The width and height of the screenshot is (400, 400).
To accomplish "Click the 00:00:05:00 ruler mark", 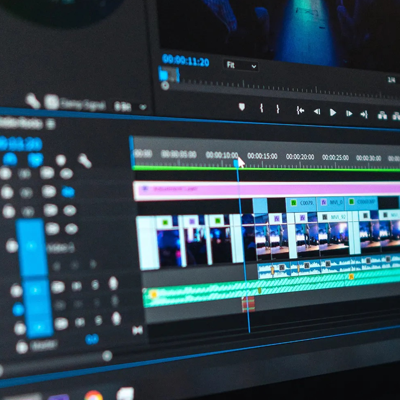I will [179, 154].
